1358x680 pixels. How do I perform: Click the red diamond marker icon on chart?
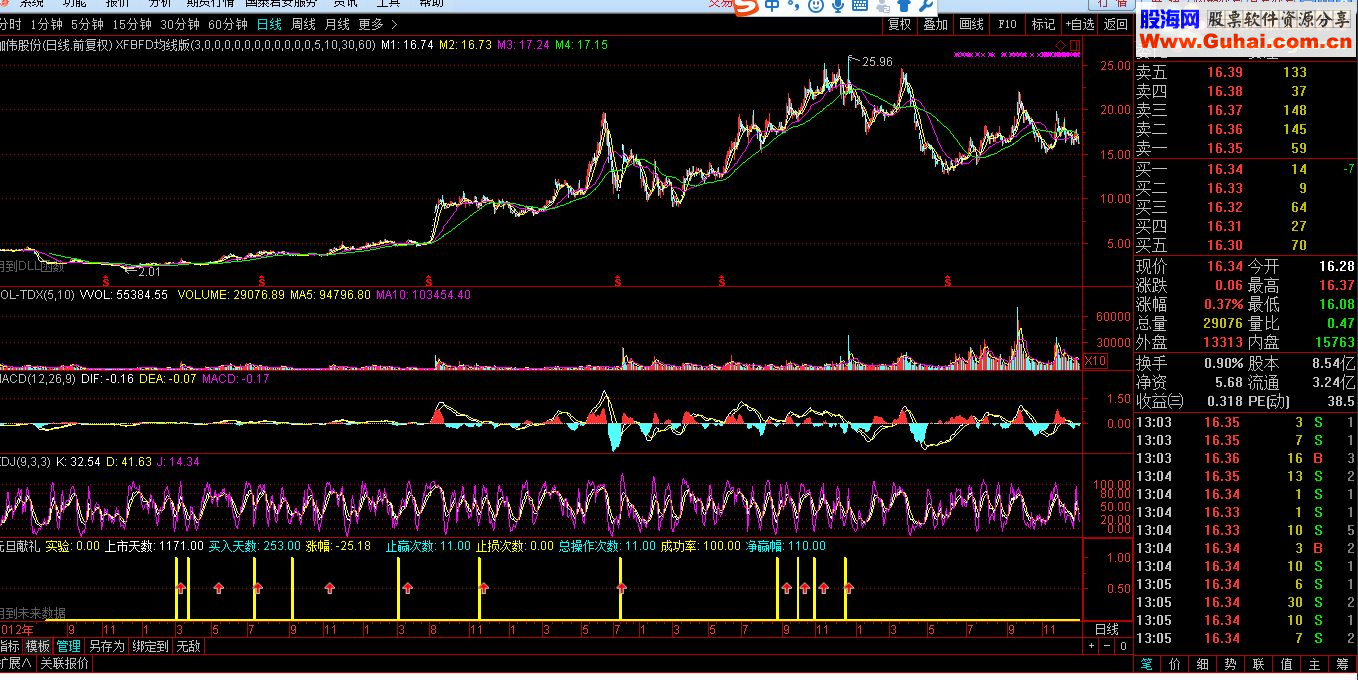[1061, 44]
